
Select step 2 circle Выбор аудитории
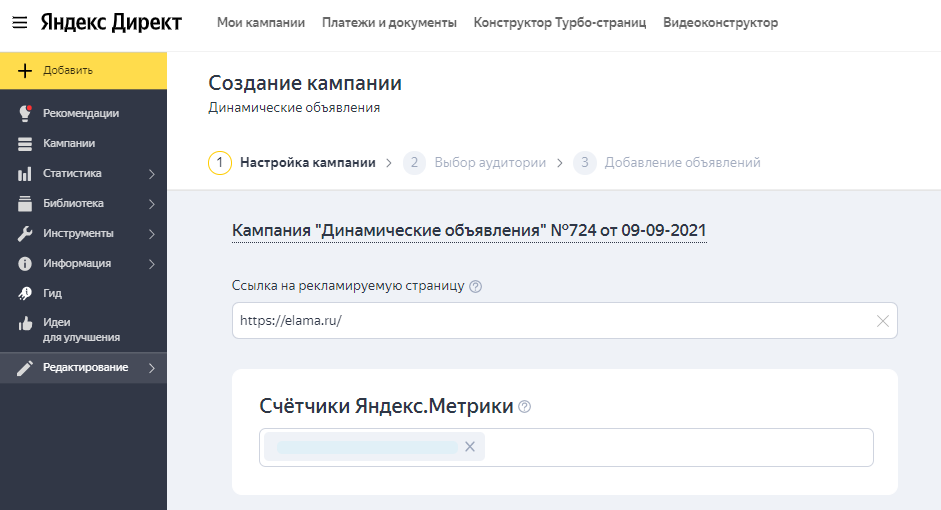coord(414,163)
